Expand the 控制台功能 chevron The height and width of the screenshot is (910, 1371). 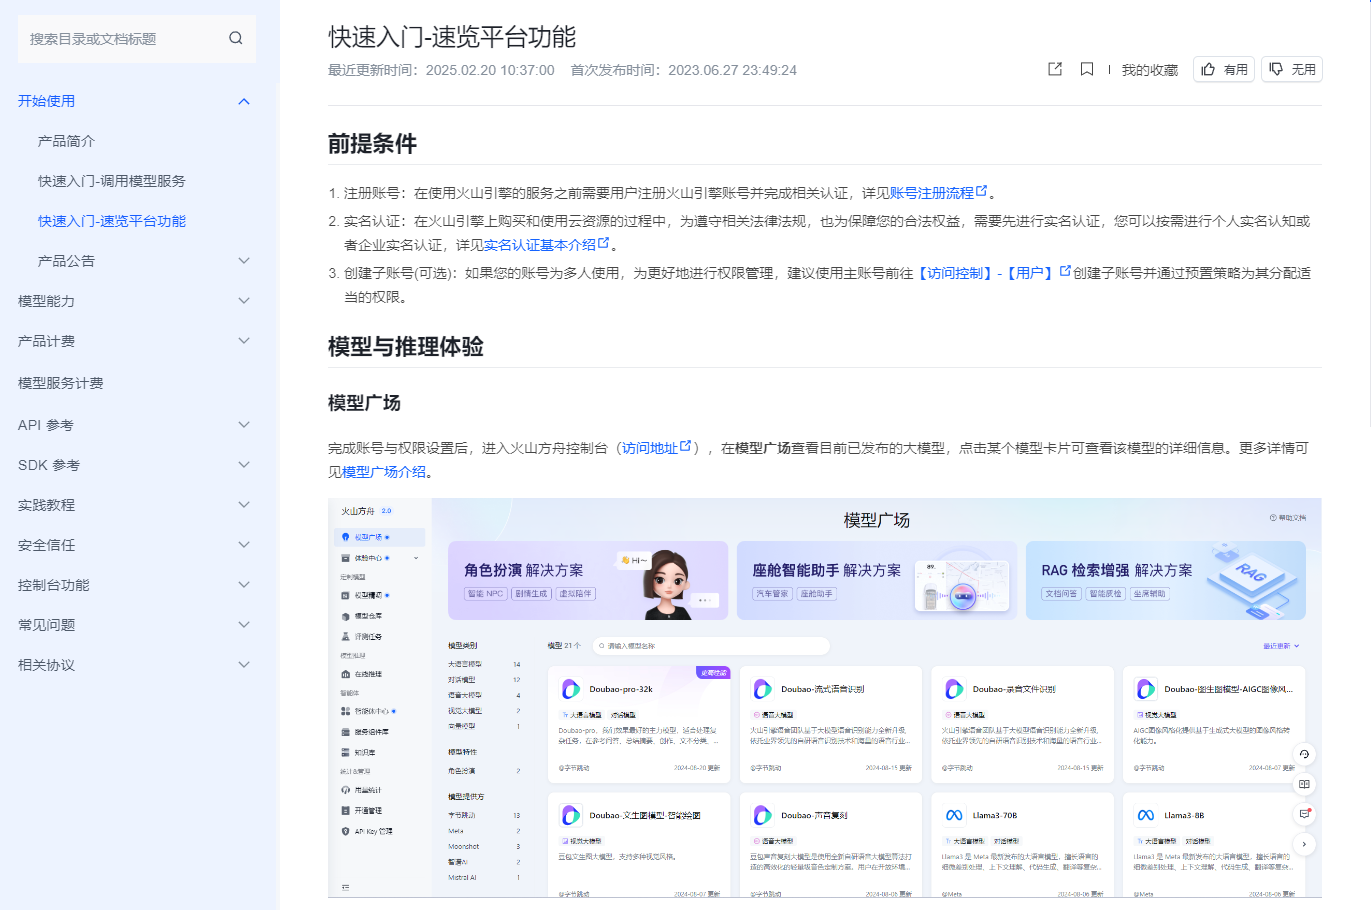click(x=244, y=585)
